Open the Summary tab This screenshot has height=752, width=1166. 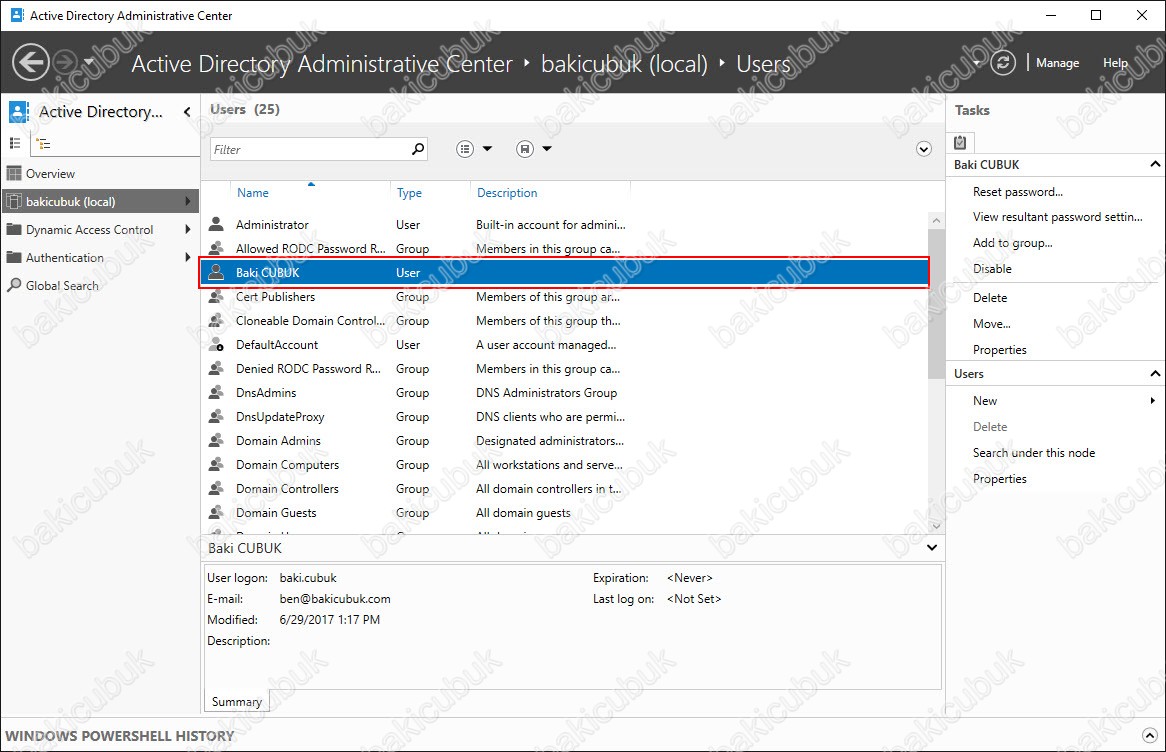coord(236,701)
